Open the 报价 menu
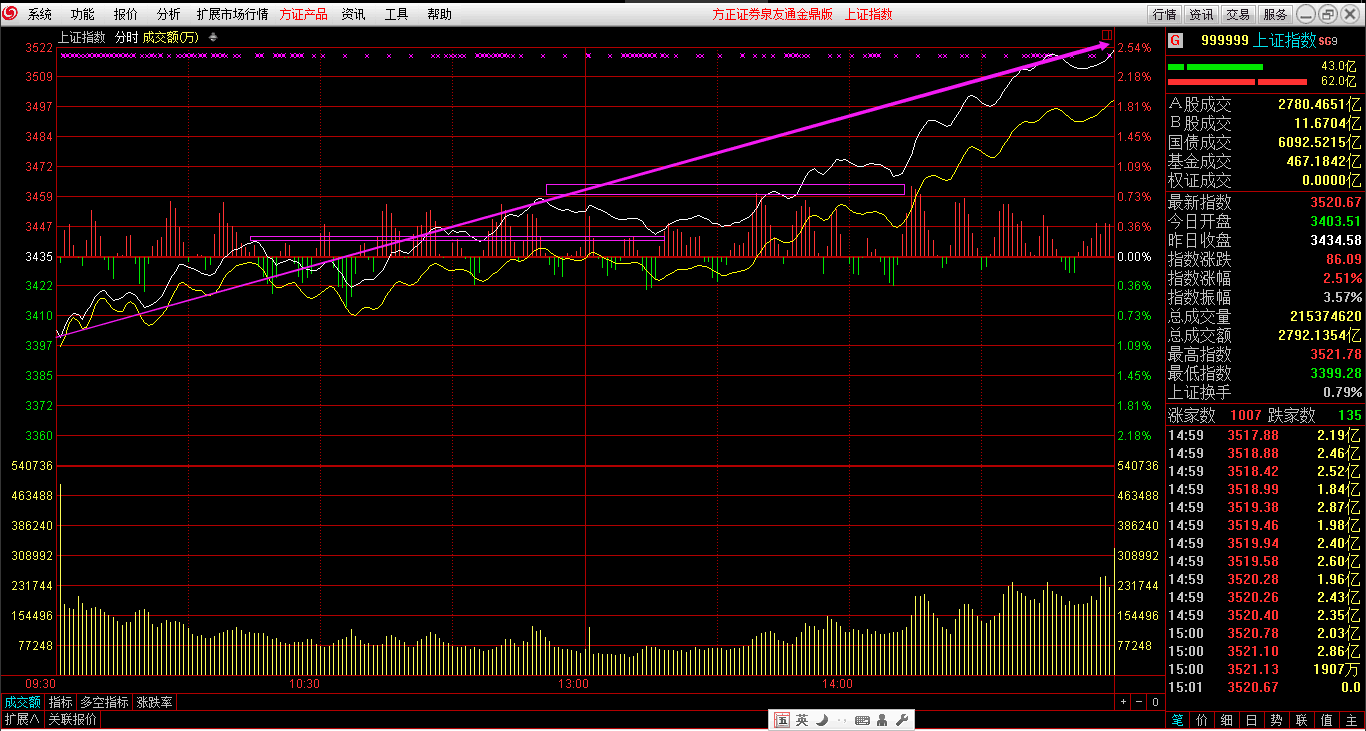Image resolution: width=1366 pixels, height=731 pixels. click(126, 14)
